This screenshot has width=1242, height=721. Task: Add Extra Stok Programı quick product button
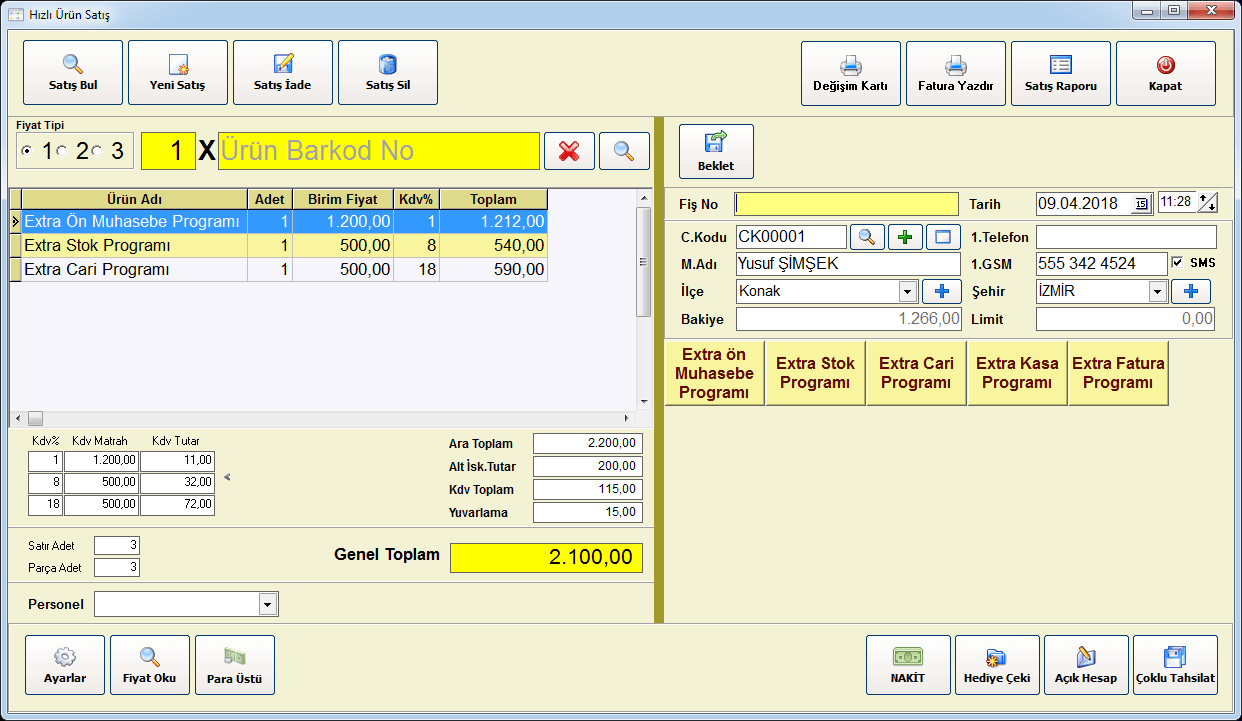(x=815, y=373)
